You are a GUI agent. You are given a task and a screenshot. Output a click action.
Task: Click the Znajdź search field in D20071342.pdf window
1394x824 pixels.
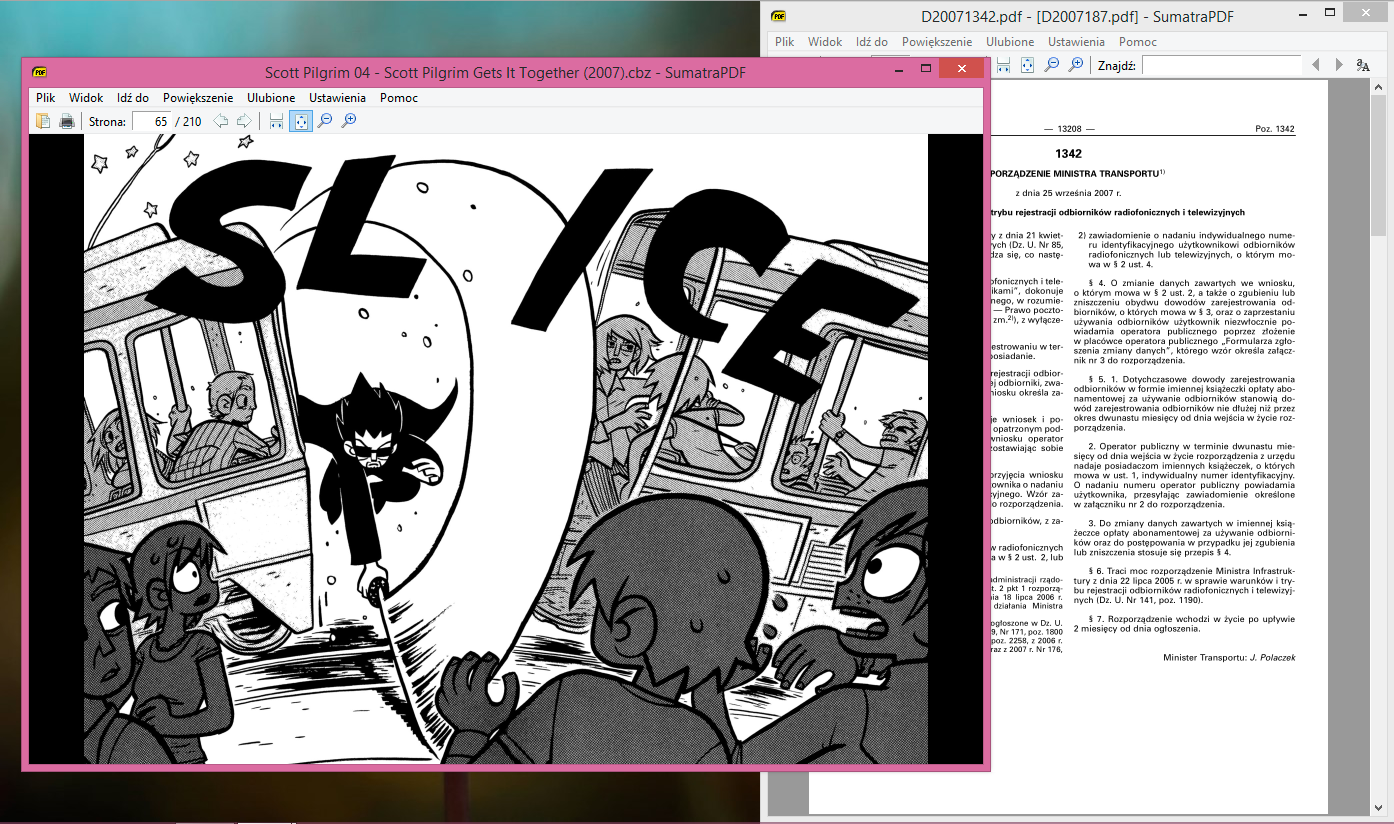[x=1221, y=65]
